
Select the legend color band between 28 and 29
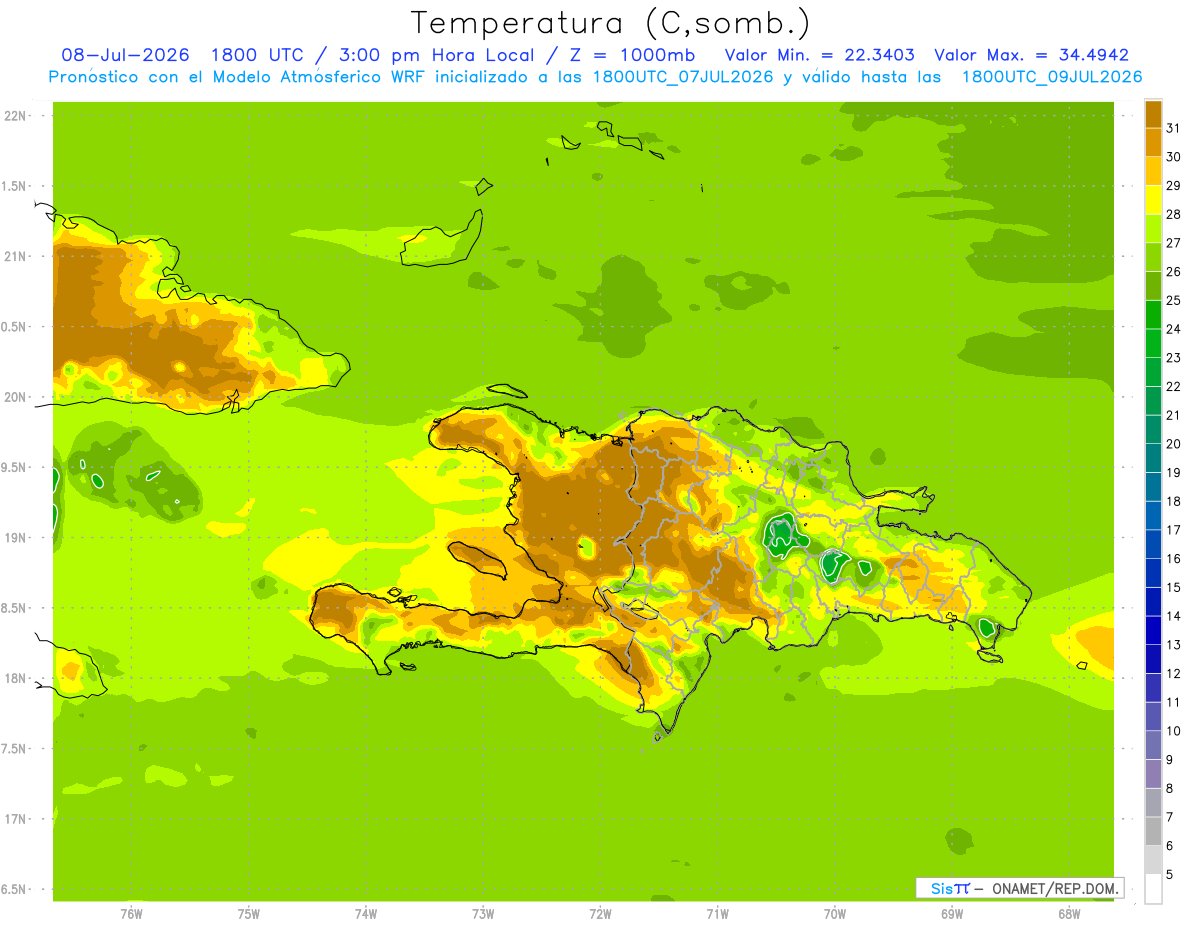click(x=1153, y=200)
